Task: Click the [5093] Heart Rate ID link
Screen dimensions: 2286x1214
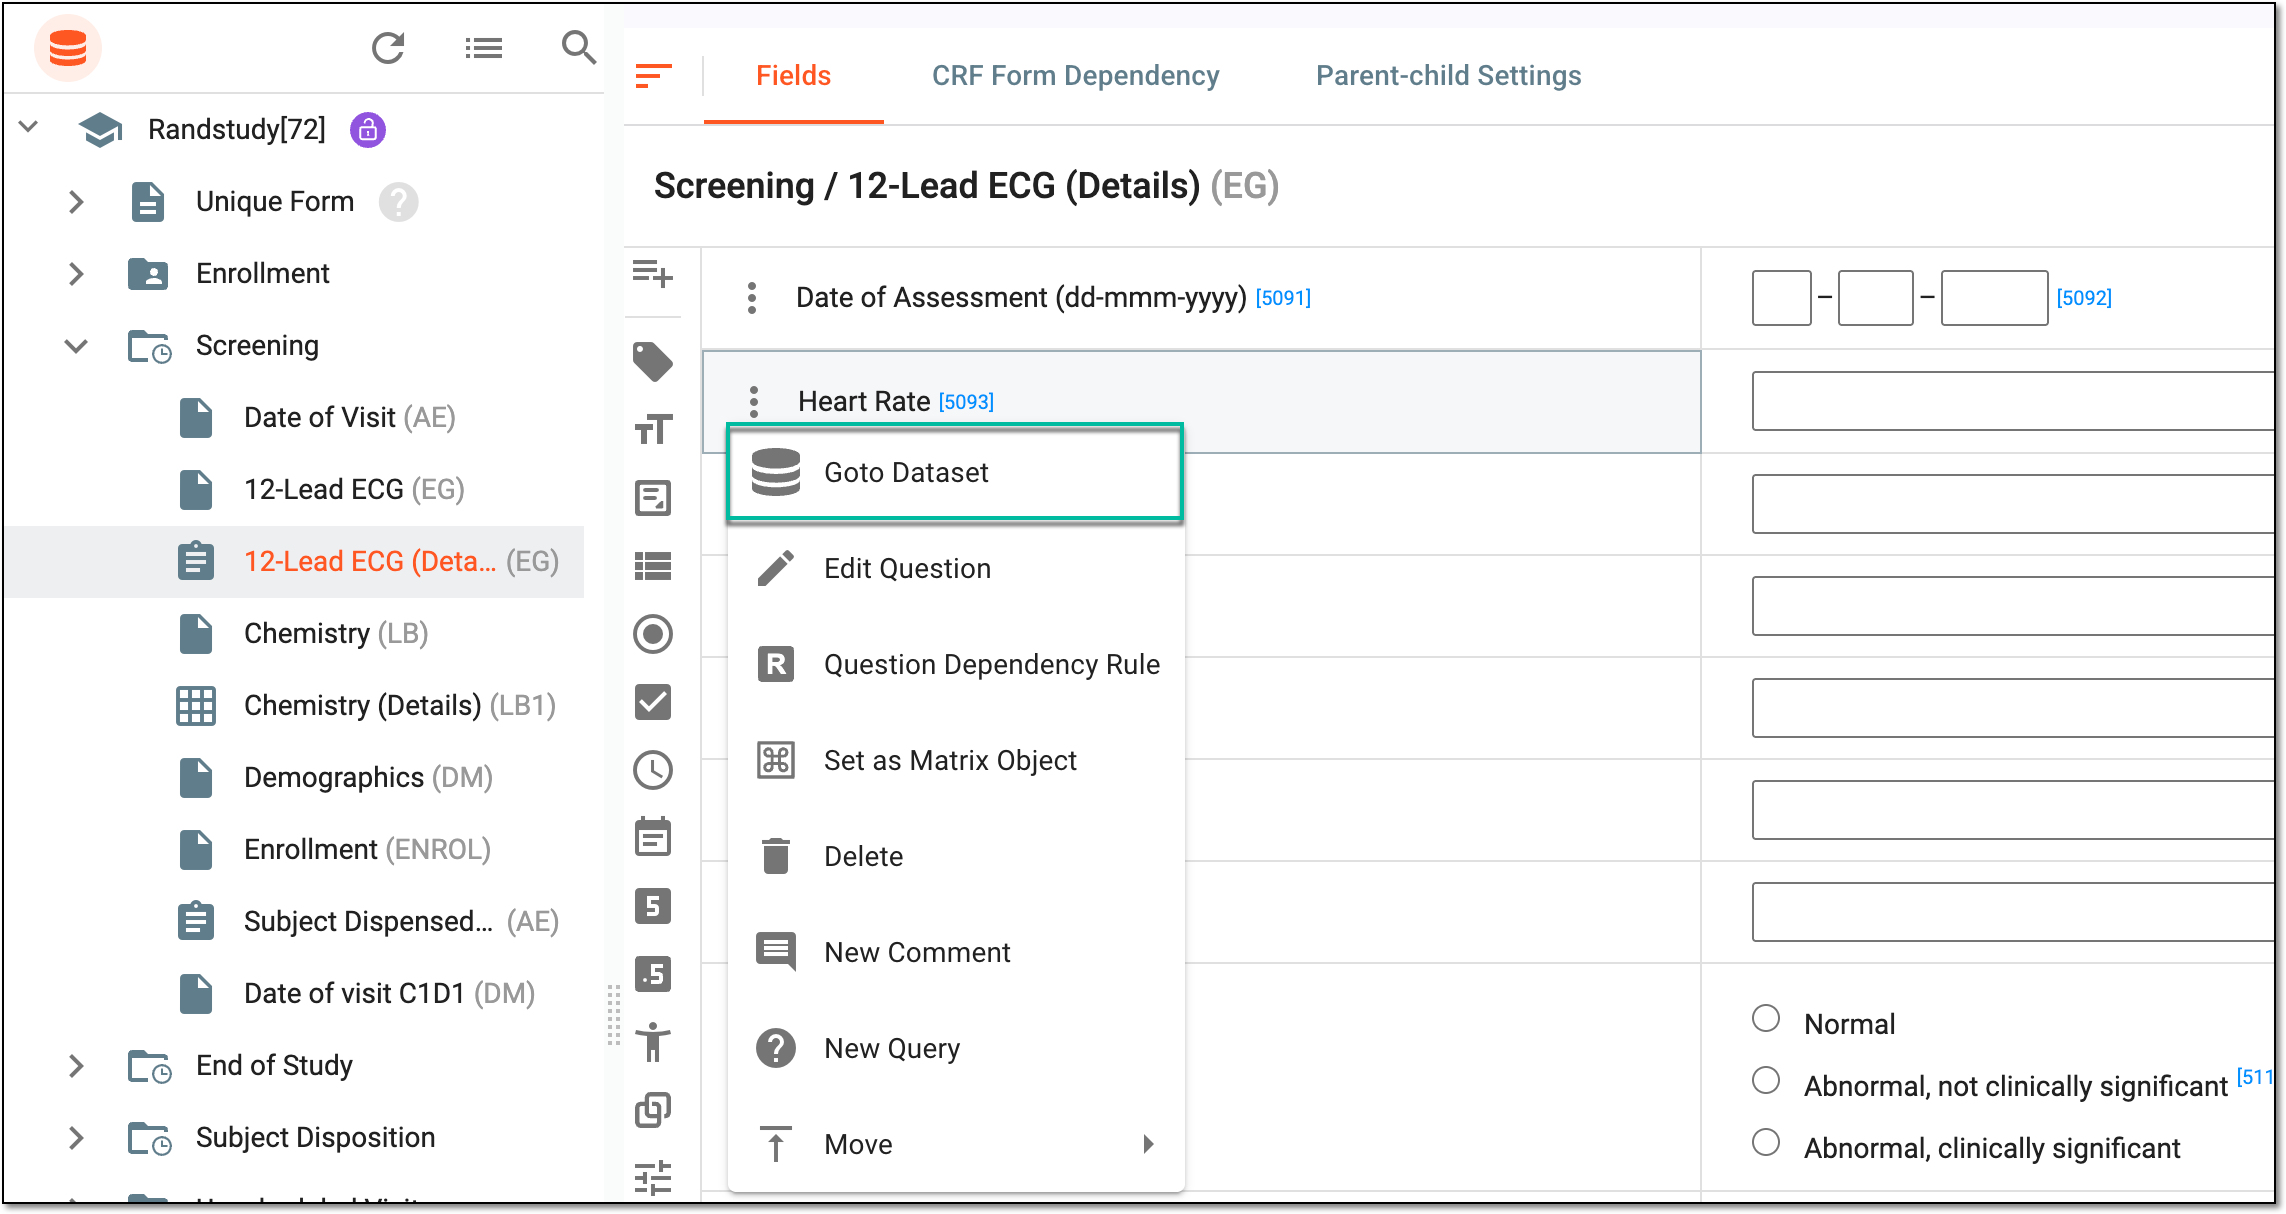Action: tap(966, 402)
